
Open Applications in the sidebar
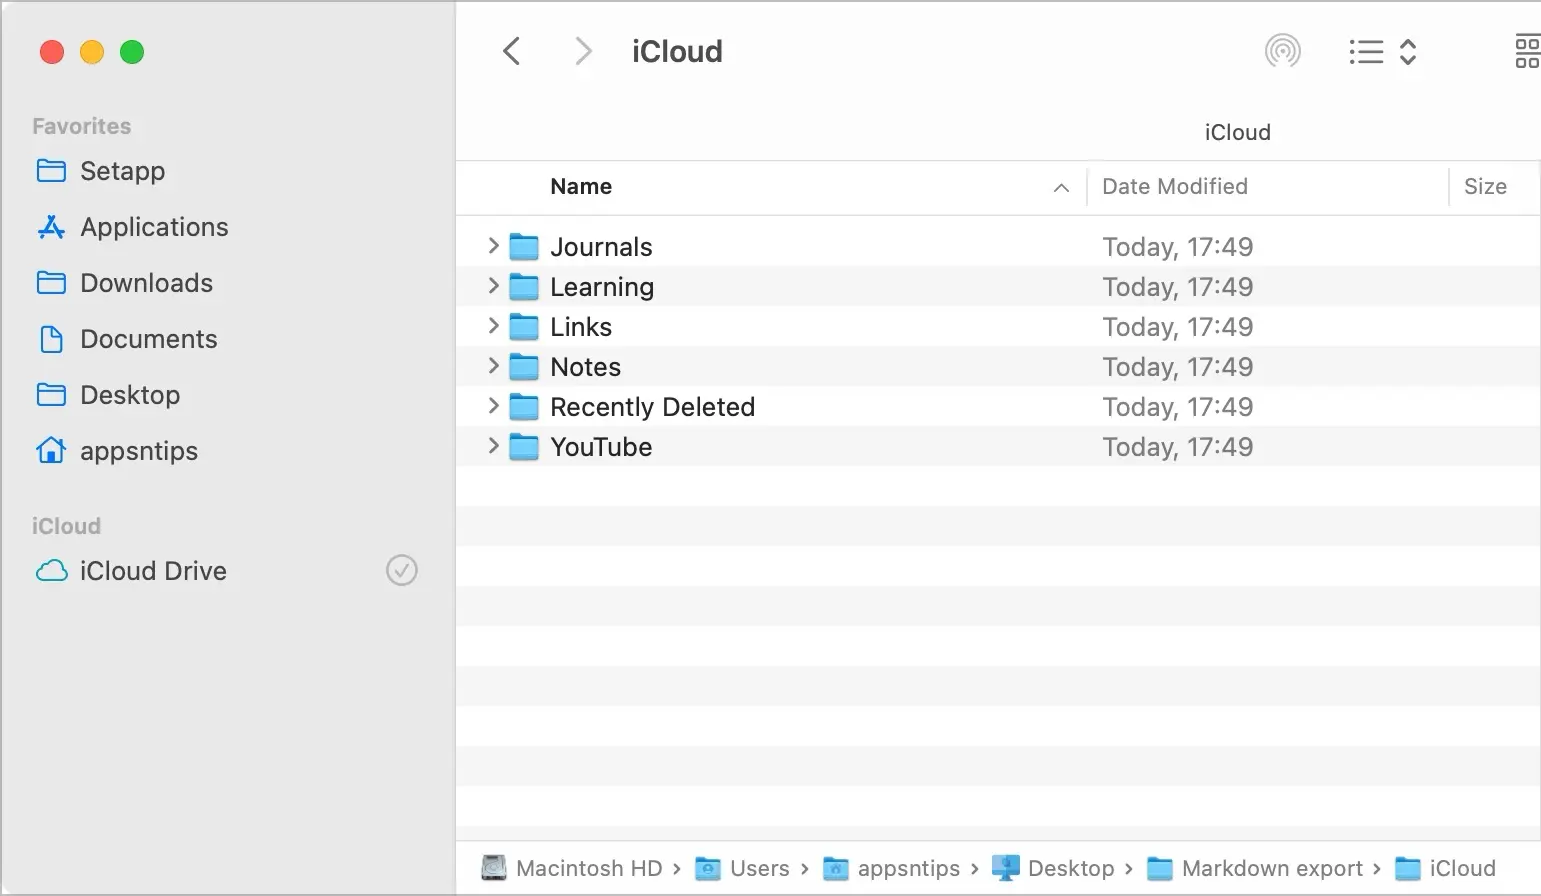coord(132,227)
